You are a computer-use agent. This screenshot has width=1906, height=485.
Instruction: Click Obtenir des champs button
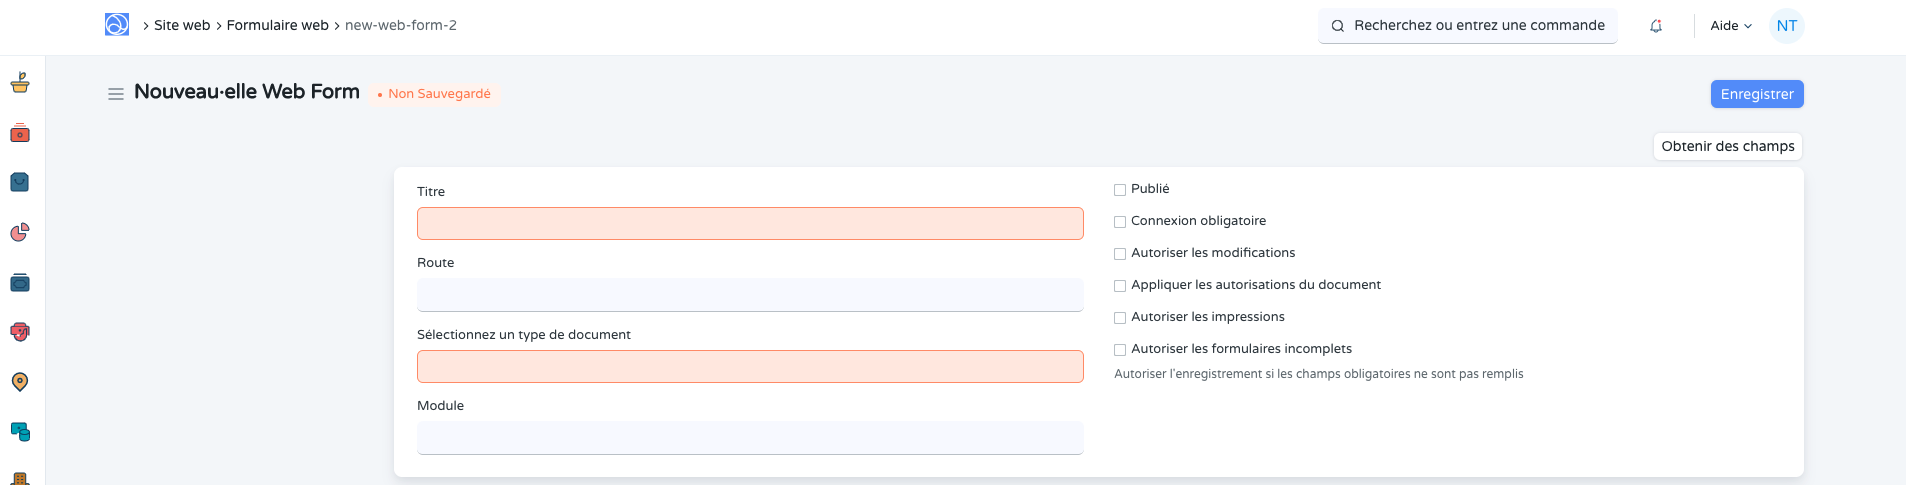pyautogui.click(x=1727, y=146)
